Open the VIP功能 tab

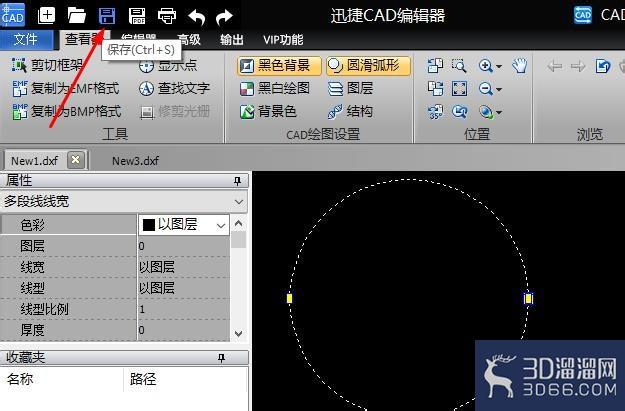click(283, 39)
